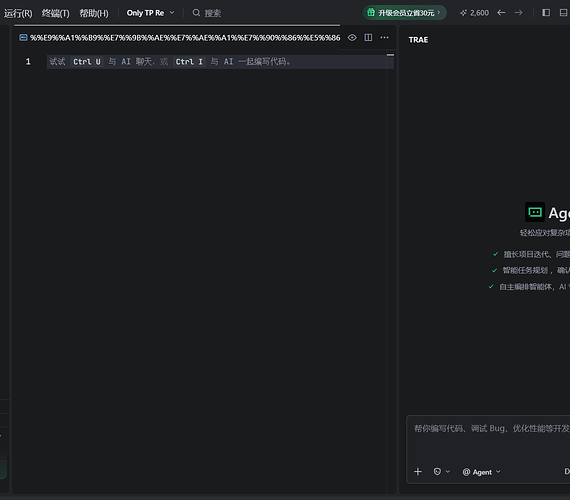This screenshot has height=500, width=570.
Task: Open the @ Agent selector dropdown
Action: [481, 472]
